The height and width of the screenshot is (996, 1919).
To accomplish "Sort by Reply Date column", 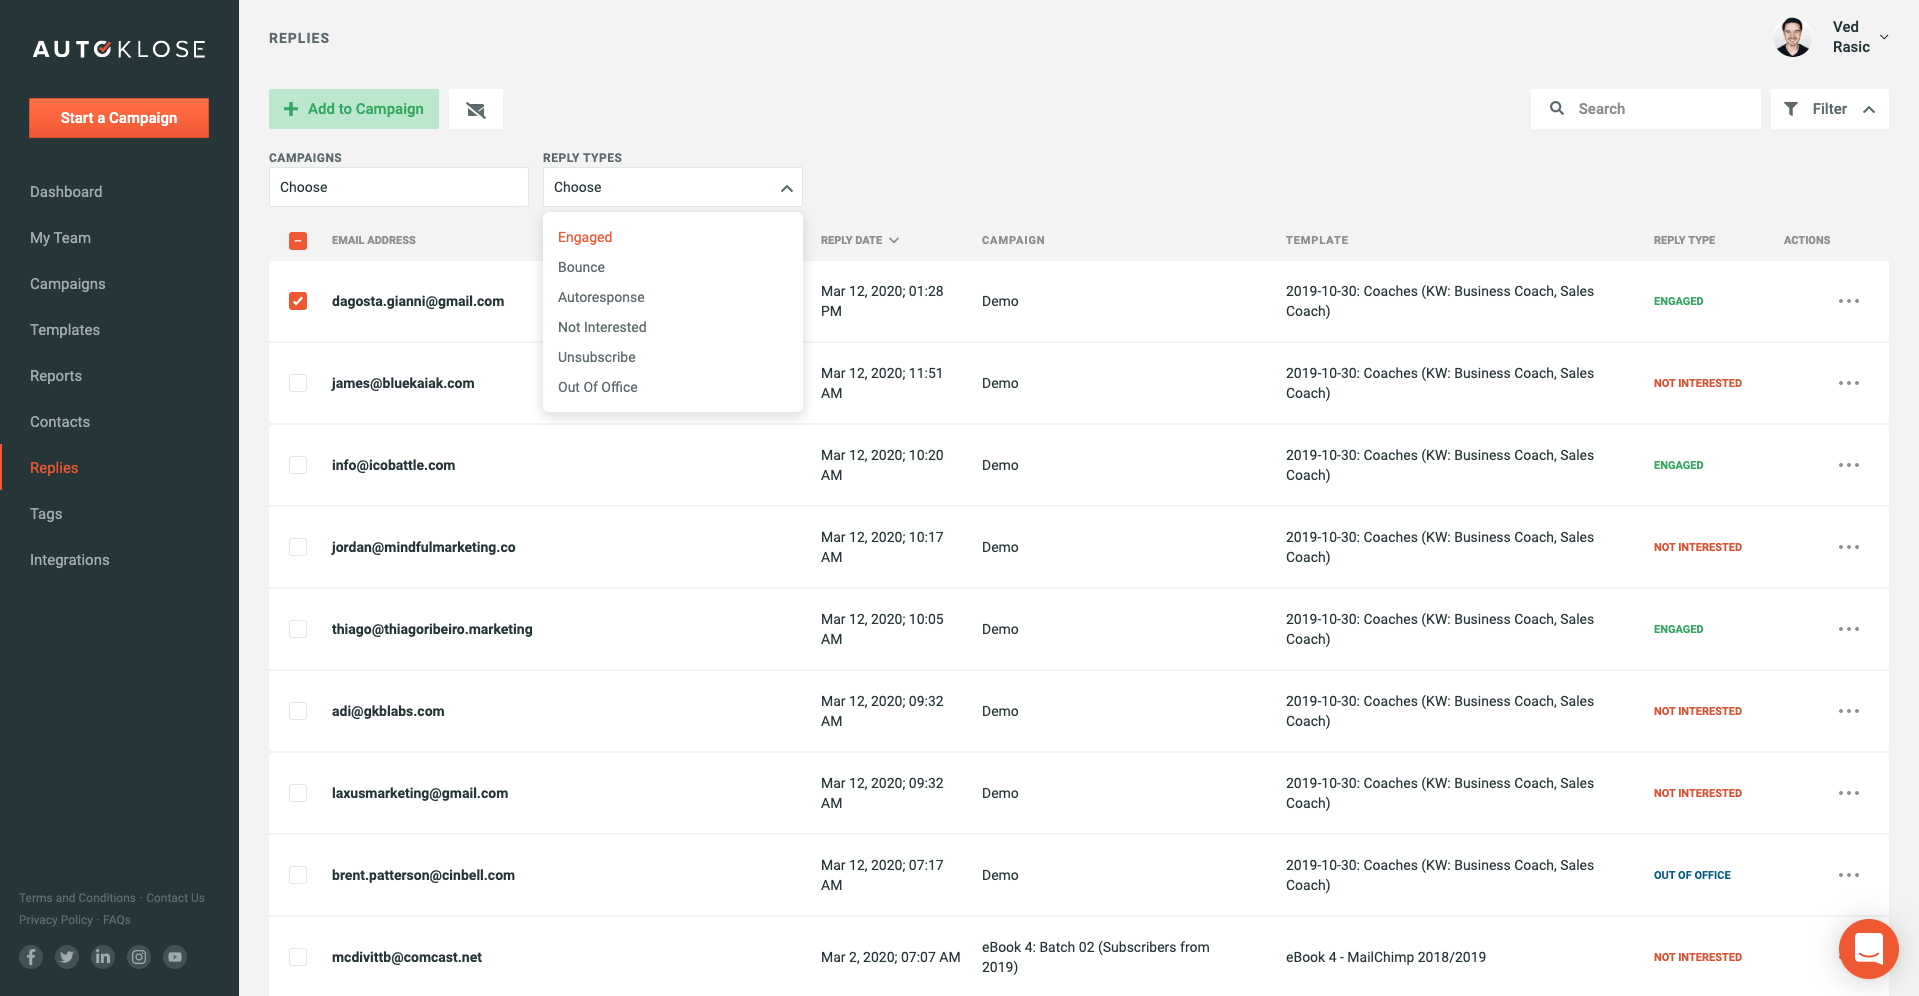I will point(860,240).
